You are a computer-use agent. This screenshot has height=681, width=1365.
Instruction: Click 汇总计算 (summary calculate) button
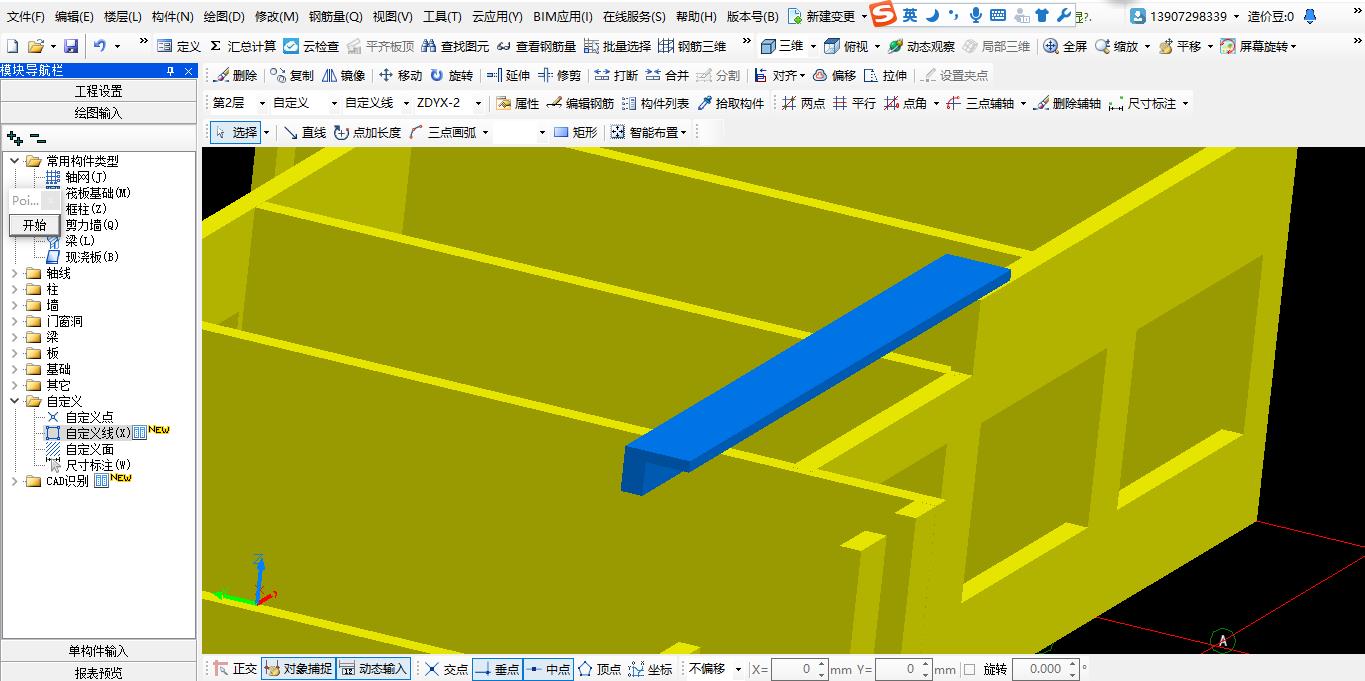242,46
